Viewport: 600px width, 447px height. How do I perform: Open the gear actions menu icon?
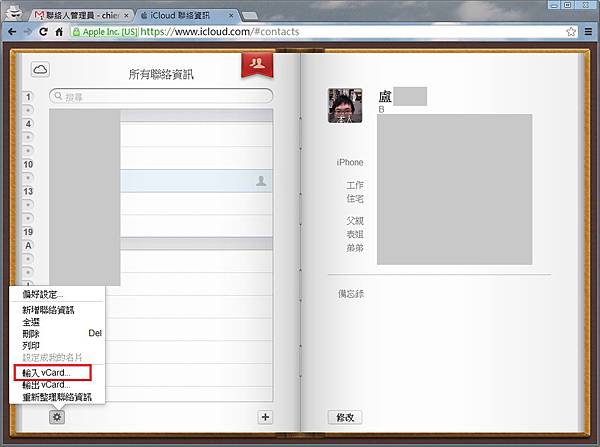click(x=57, y=417)
